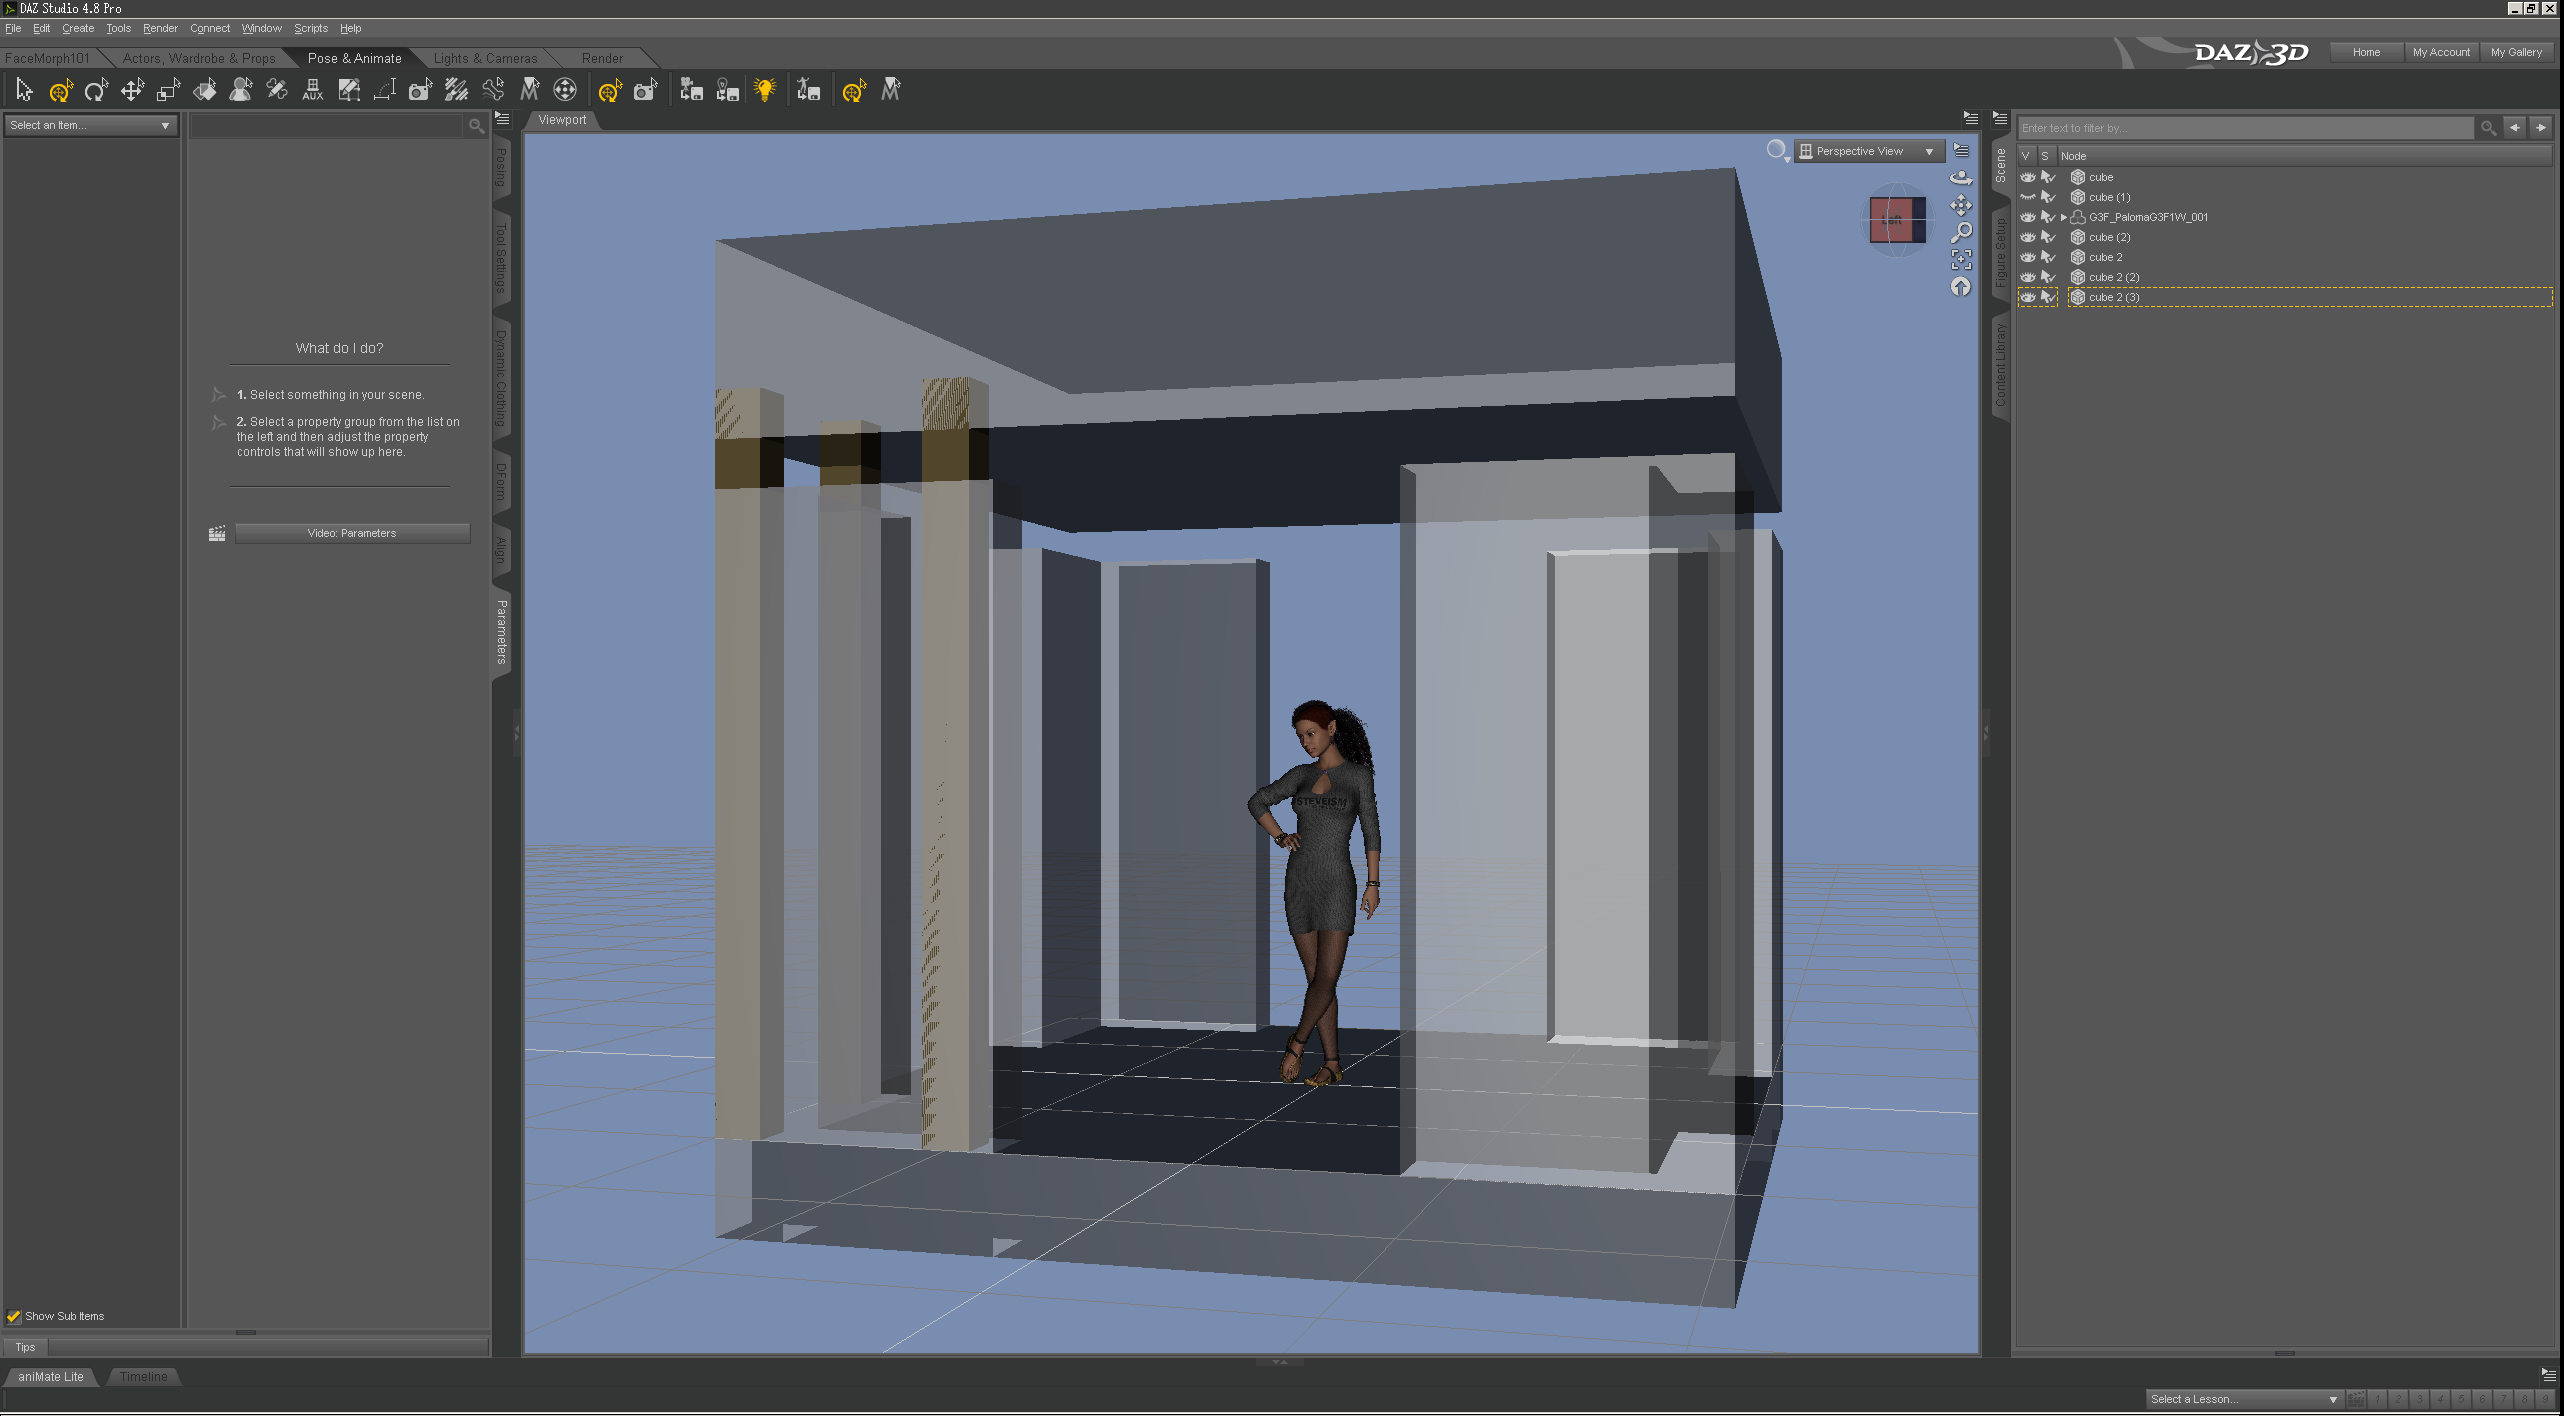Switch to the Lights & Cameras tab

(x=485, y=58)
